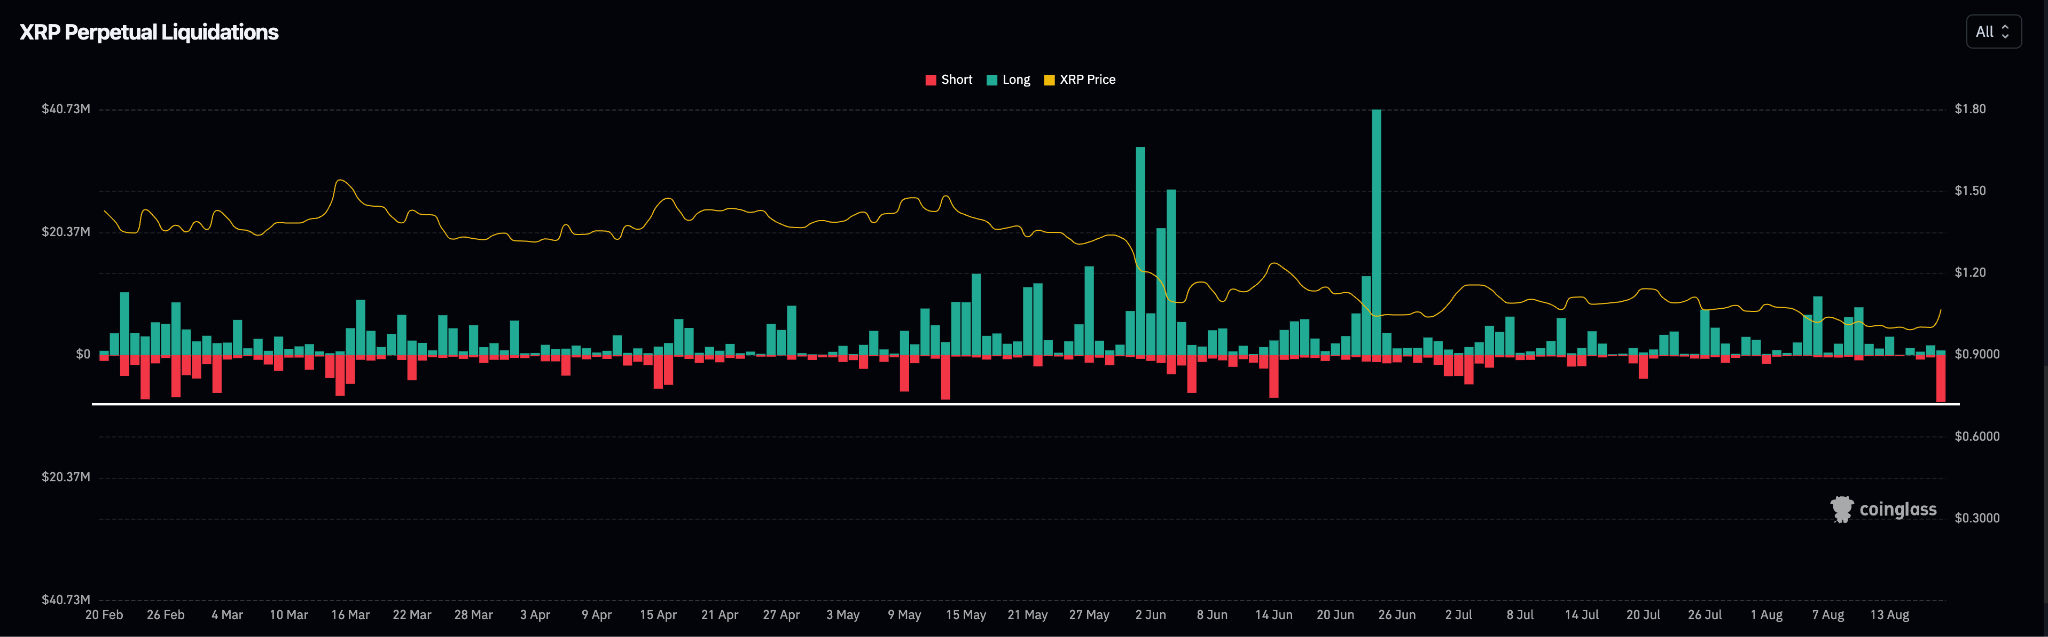Click the 22 Mar x-axis label

(412, 615)
